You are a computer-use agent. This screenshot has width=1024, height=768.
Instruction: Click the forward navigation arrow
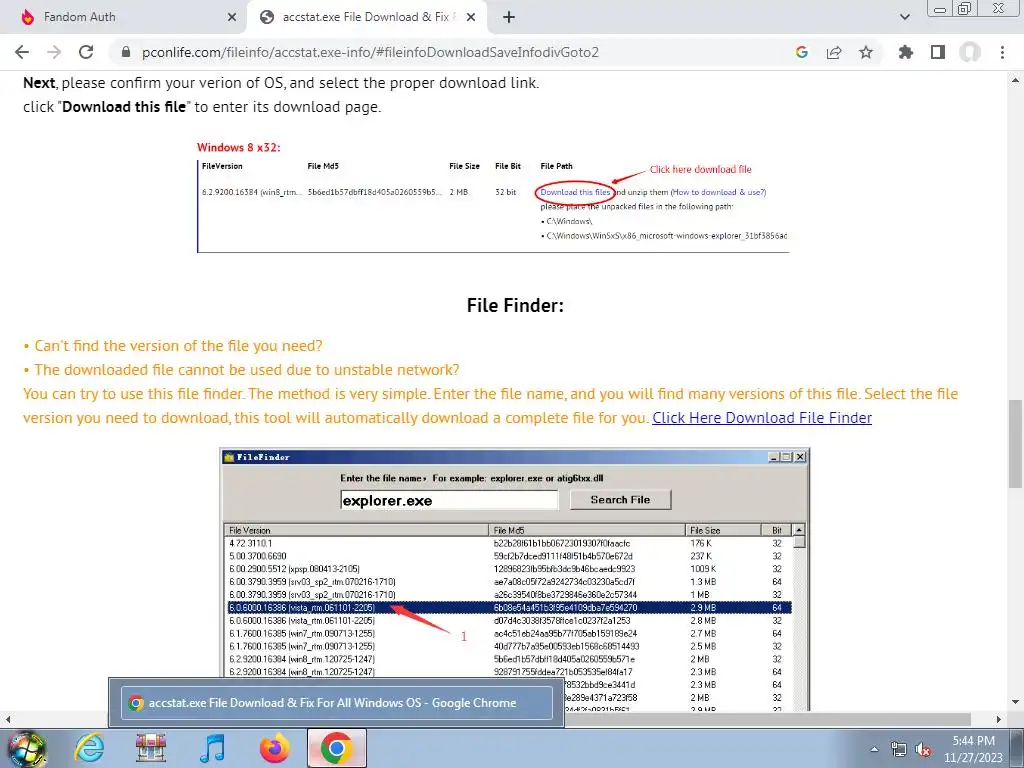[54, 52]
